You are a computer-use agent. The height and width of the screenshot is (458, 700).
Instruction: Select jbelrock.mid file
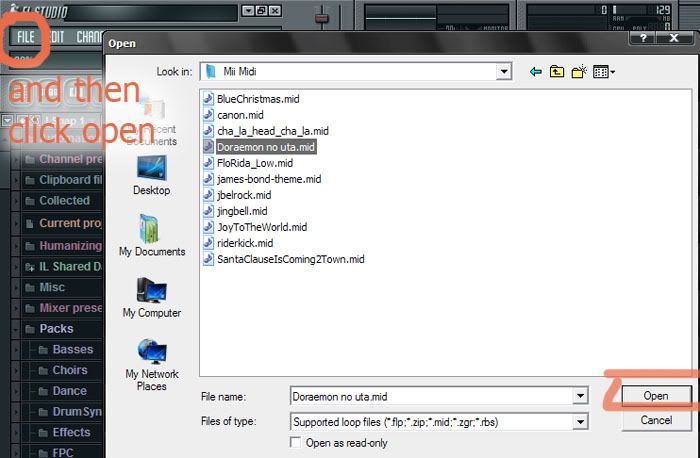[237, 195]
